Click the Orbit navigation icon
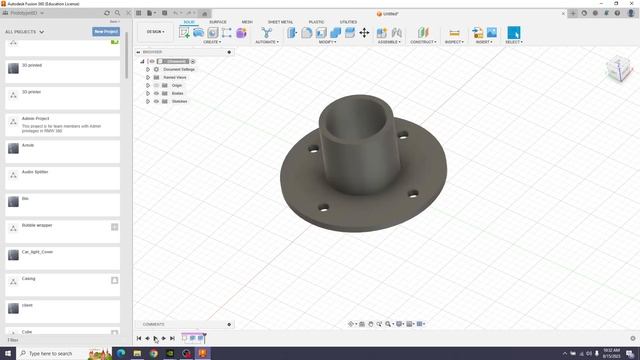 (351, 324)
